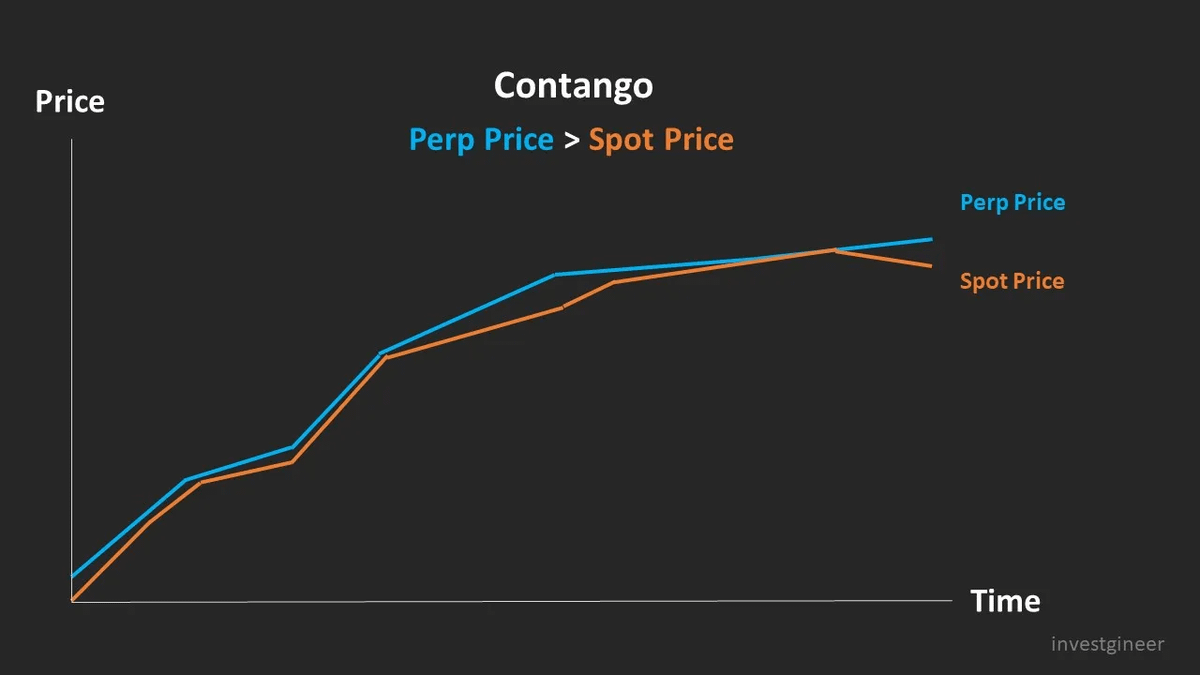
Task: Click the right end of the orange spot line
Action: (x=931, y=266)
